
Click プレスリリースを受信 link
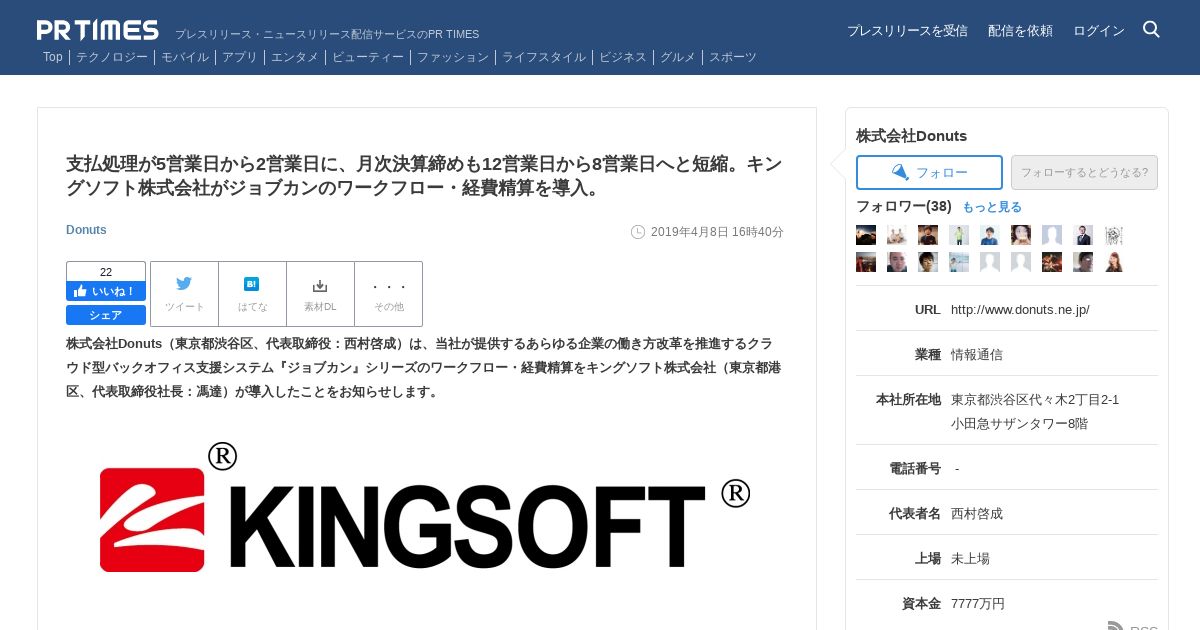pyautogui.click(x=907, y=31)
